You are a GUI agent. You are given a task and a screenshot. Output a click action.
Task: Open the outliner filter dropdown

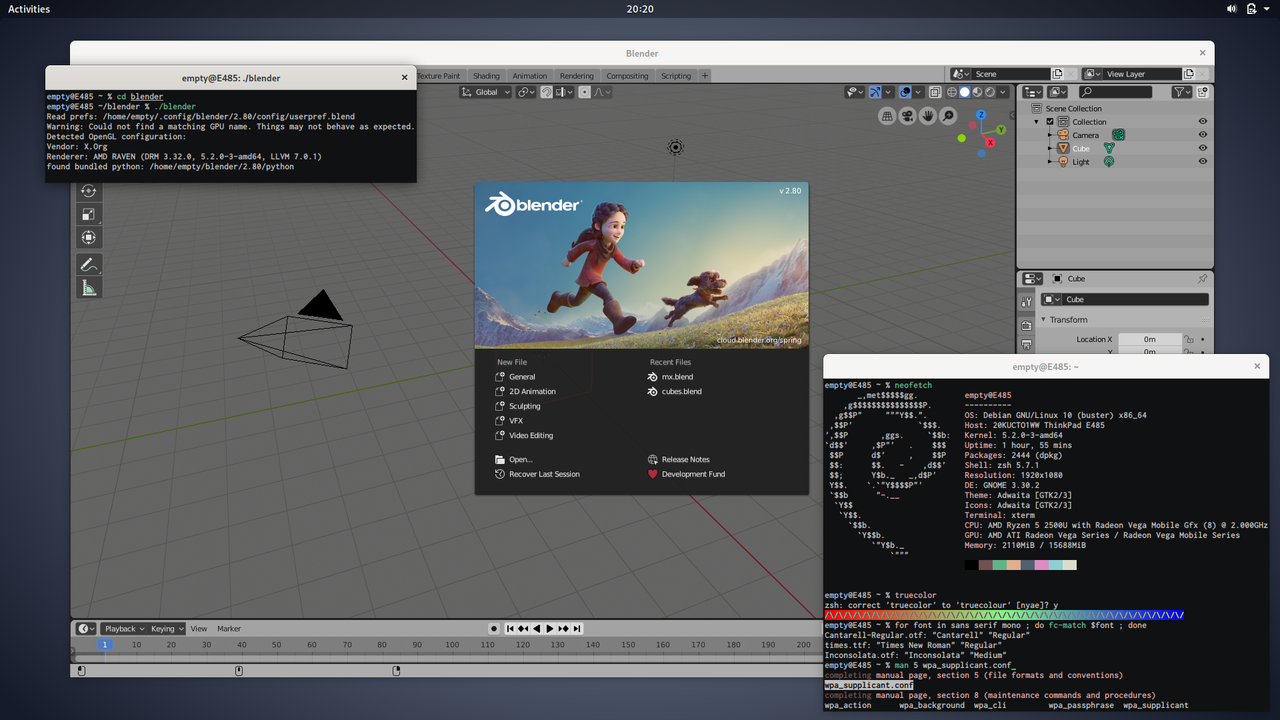(1182, 92)
